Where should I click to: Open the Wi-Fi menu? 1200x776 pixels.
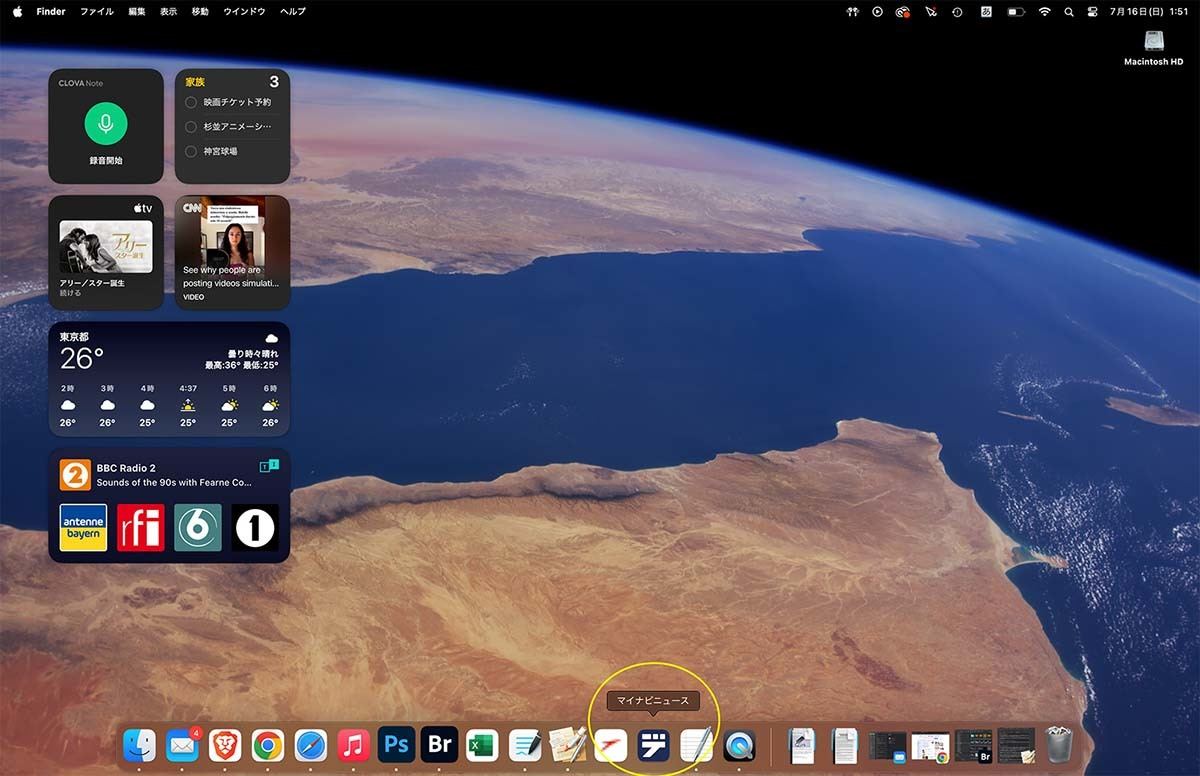[x=1044, y=12]
